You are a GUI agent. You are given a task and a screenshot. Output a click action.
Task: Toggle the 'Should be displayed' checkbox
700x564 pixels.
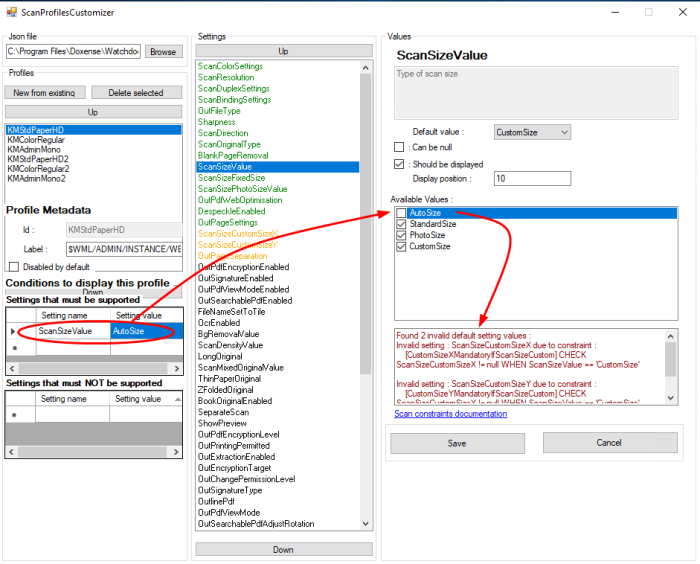click(x=400, y=164)
